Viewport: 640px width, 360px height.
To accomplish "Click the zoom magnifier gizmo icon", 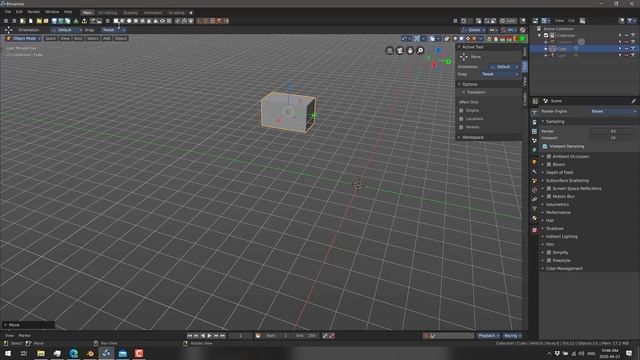I will [420, 51].
